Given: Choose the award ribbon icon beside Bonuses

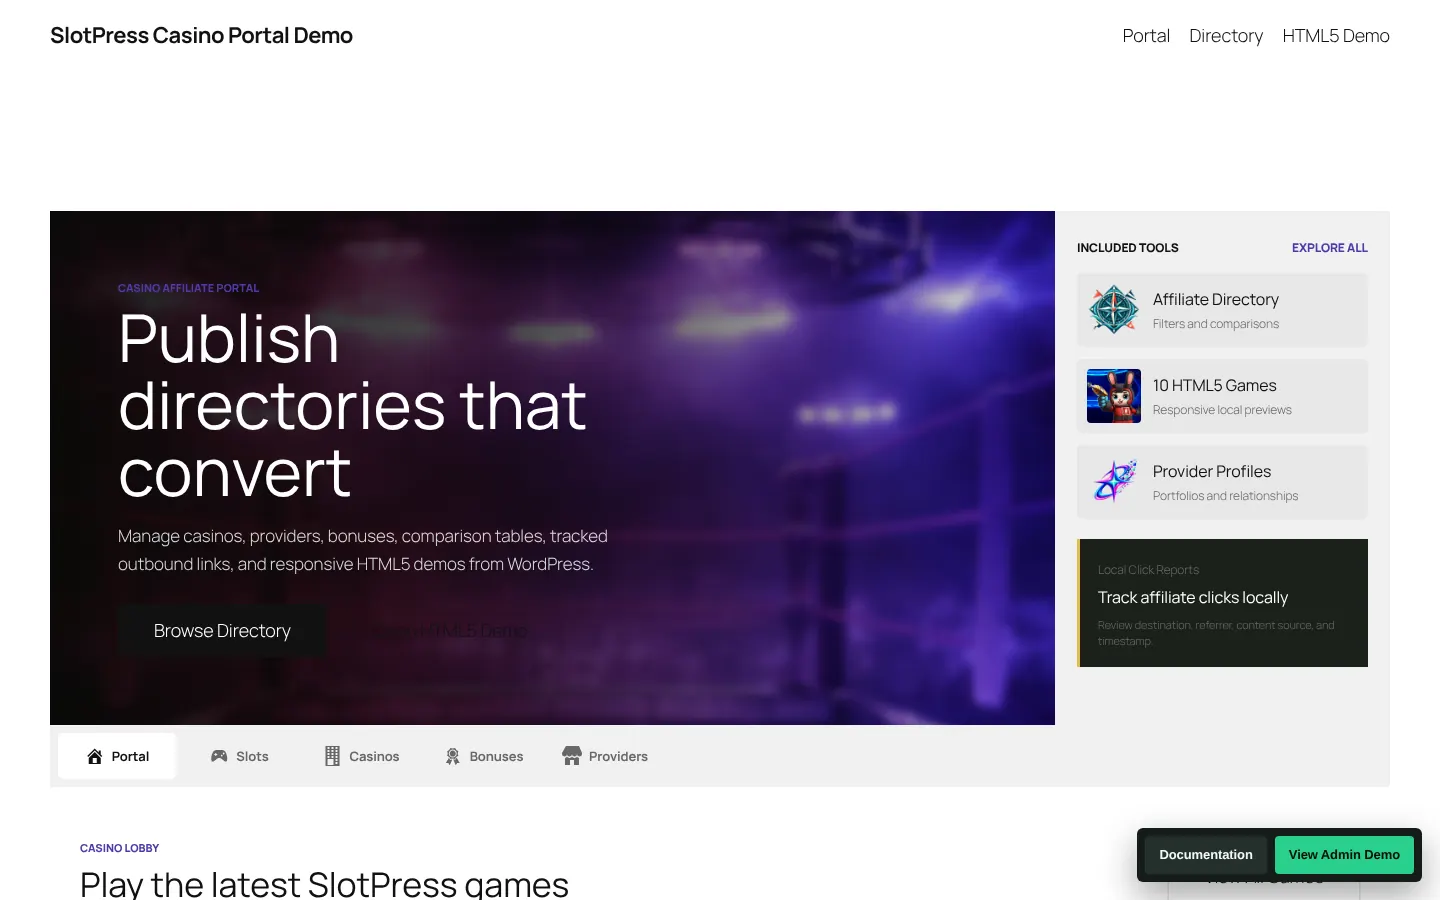Looking at the screenshot, I should [453, 756].
